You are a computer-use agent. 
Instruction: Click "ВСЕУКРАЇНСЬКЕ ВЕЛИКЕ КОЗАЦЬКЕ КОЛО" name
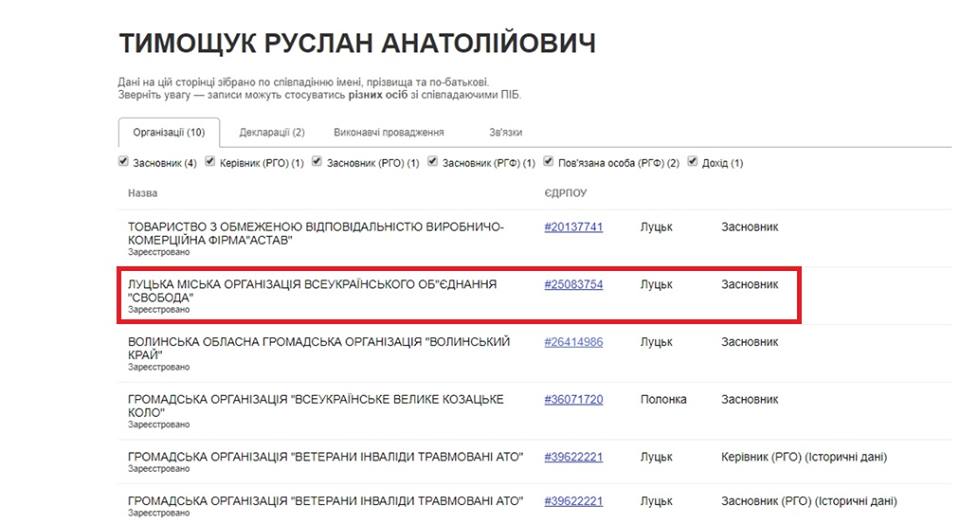tap(316, 406)
